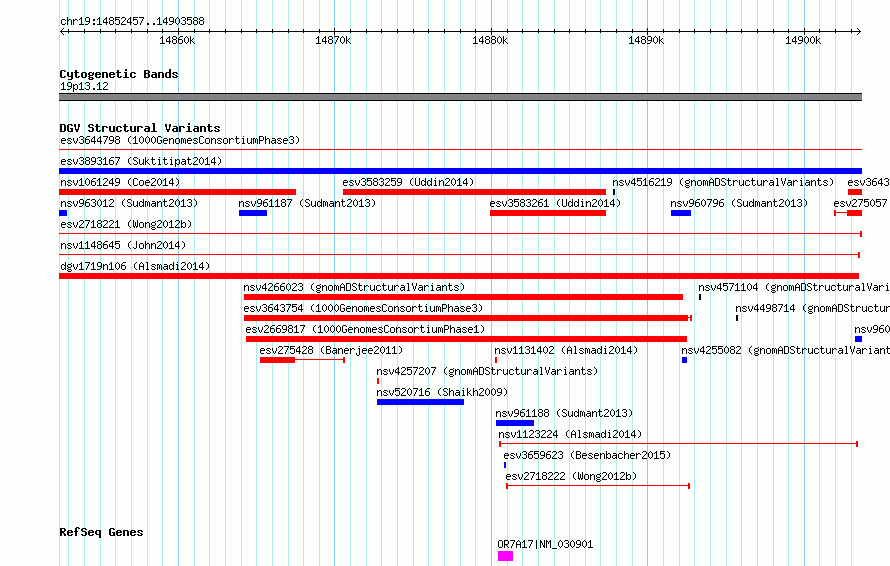The width and height of the screenshot is (890, 566).
Task: Click the 14880k ruler position label
Action: click(490, 40)
